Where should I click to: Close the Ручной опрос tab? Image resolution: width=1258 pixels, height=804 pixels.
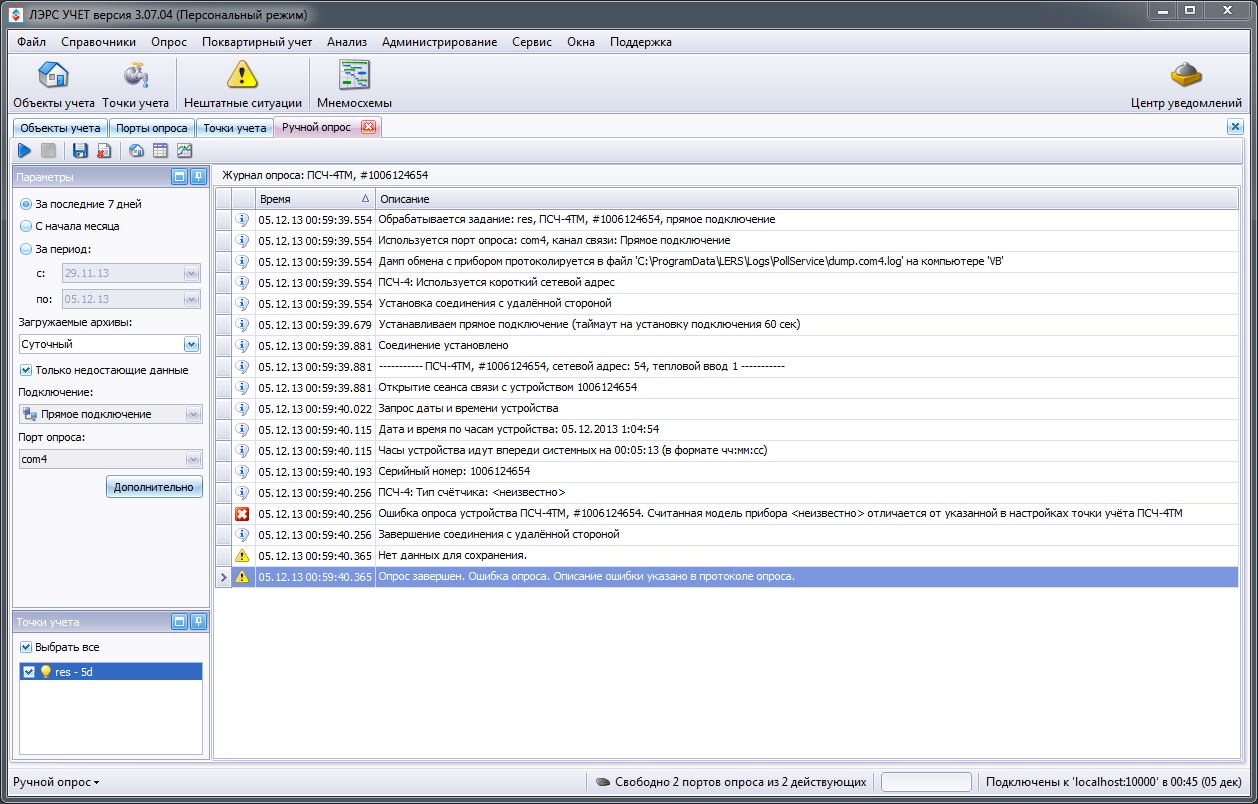pyautogui.click(x=368, y=127)
